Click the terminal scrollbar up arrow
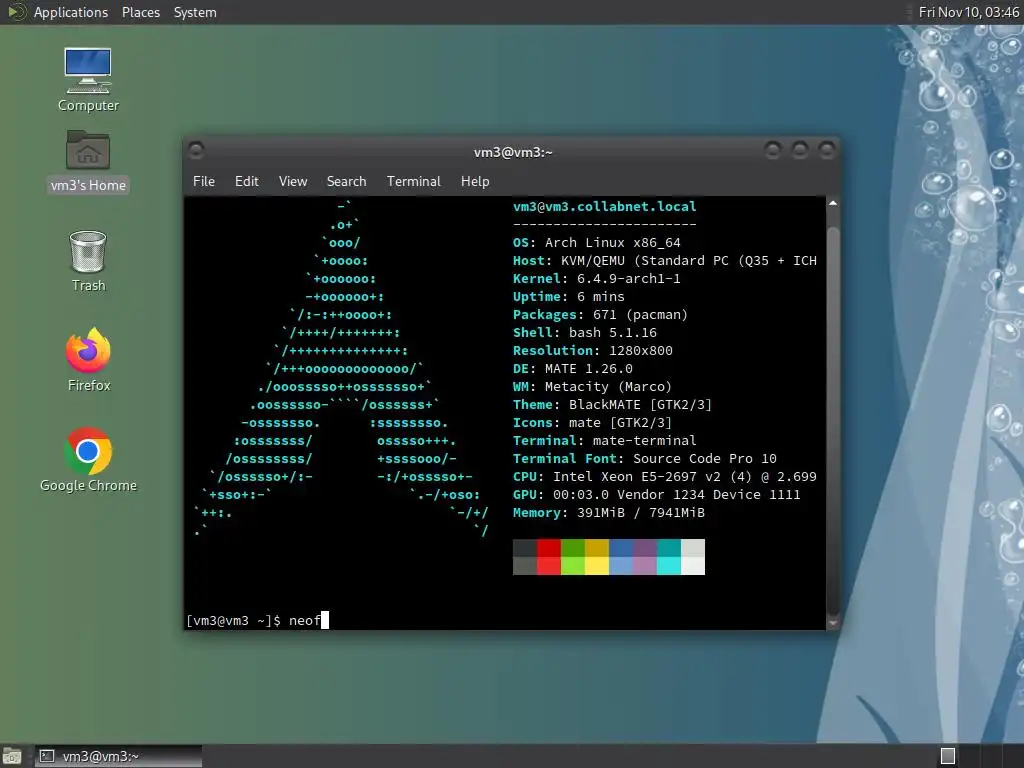The image size is (1024, 768). click(x=833, y=204)
